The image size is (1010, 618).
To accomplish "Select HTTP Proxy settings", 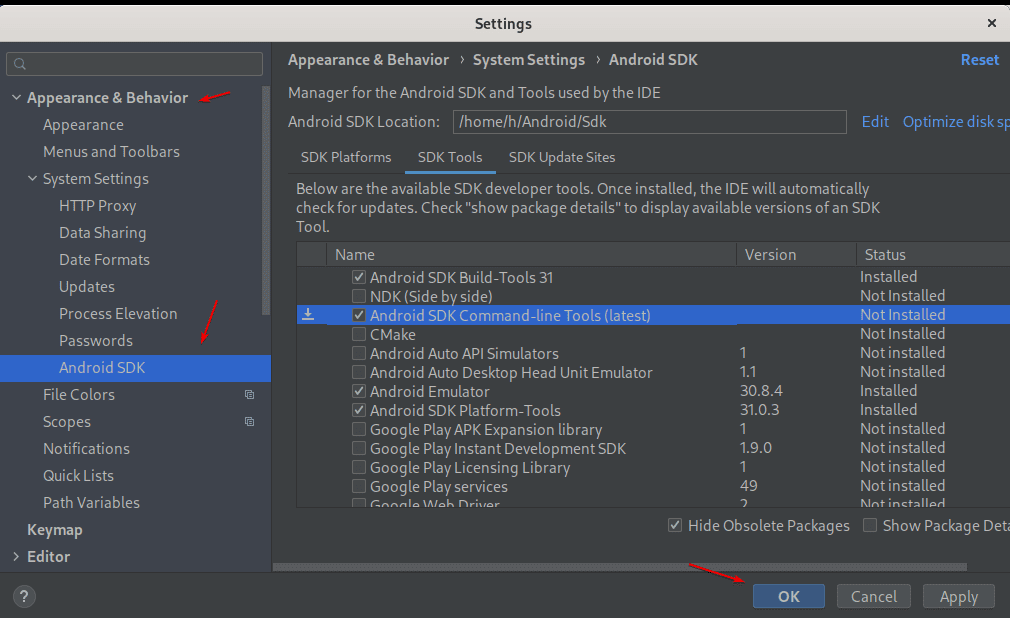I will click(x=98, y=206).
